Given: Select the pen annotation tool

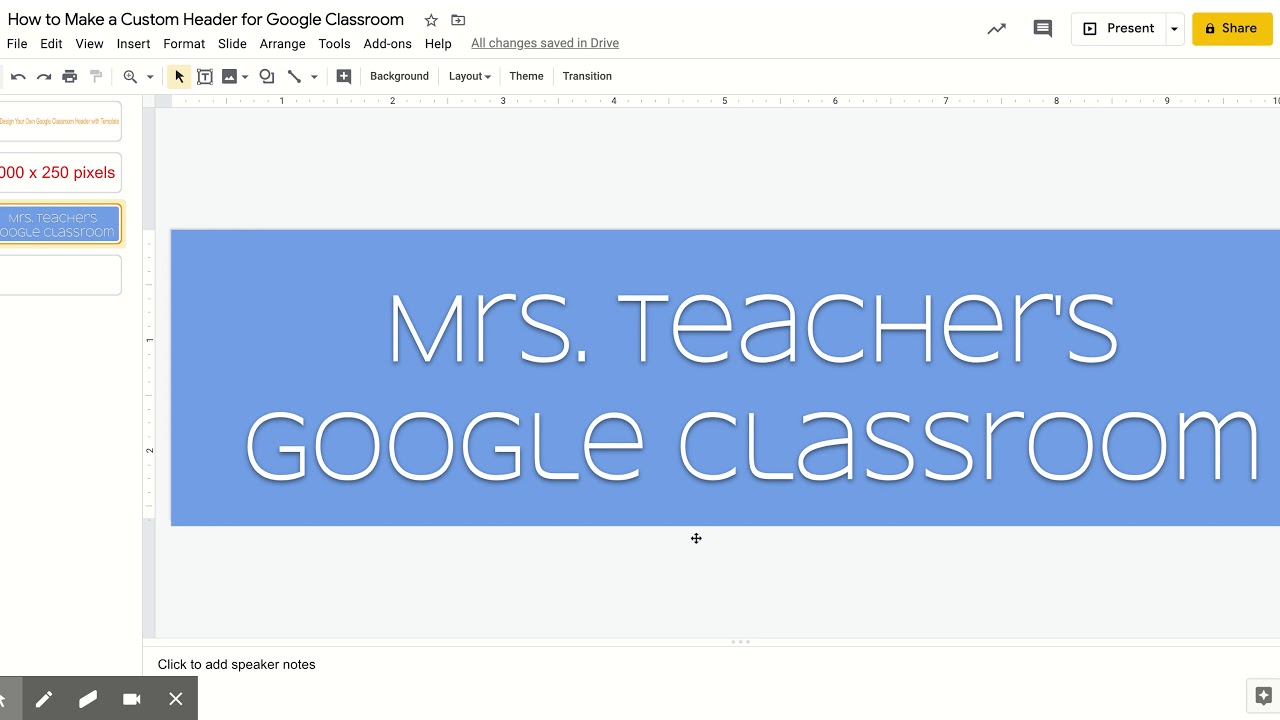Looking at the screenshot, I should 44,699.
